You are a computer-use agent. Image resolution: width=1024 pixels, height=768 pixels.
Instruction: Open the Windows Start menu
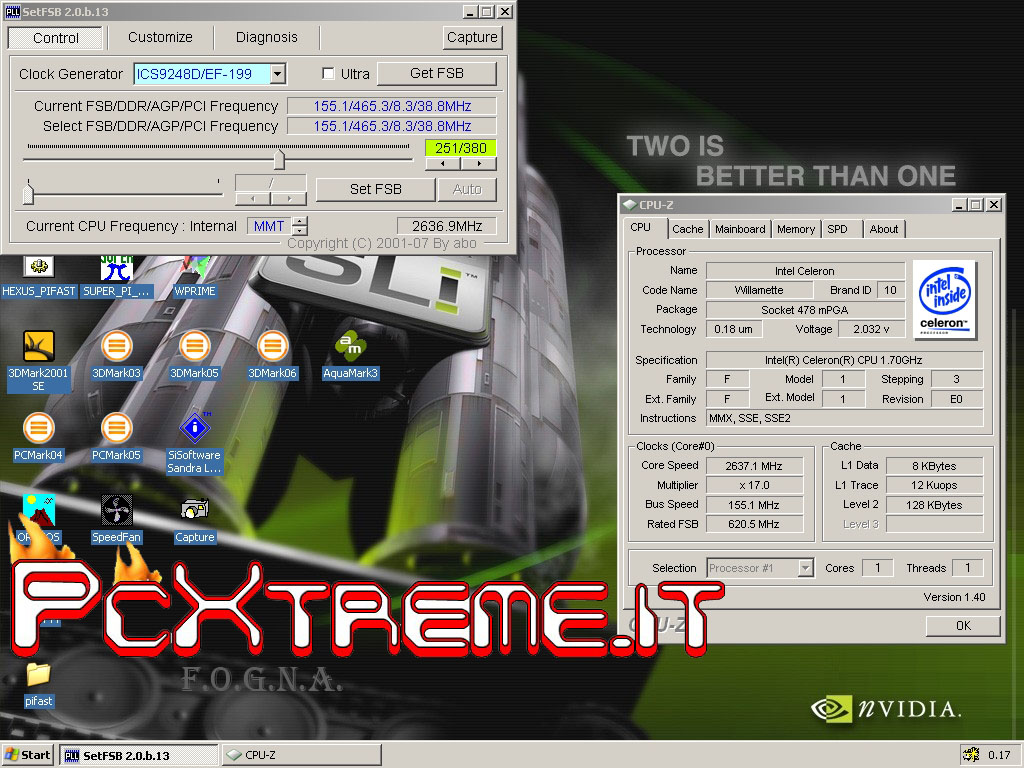point(27,755)
